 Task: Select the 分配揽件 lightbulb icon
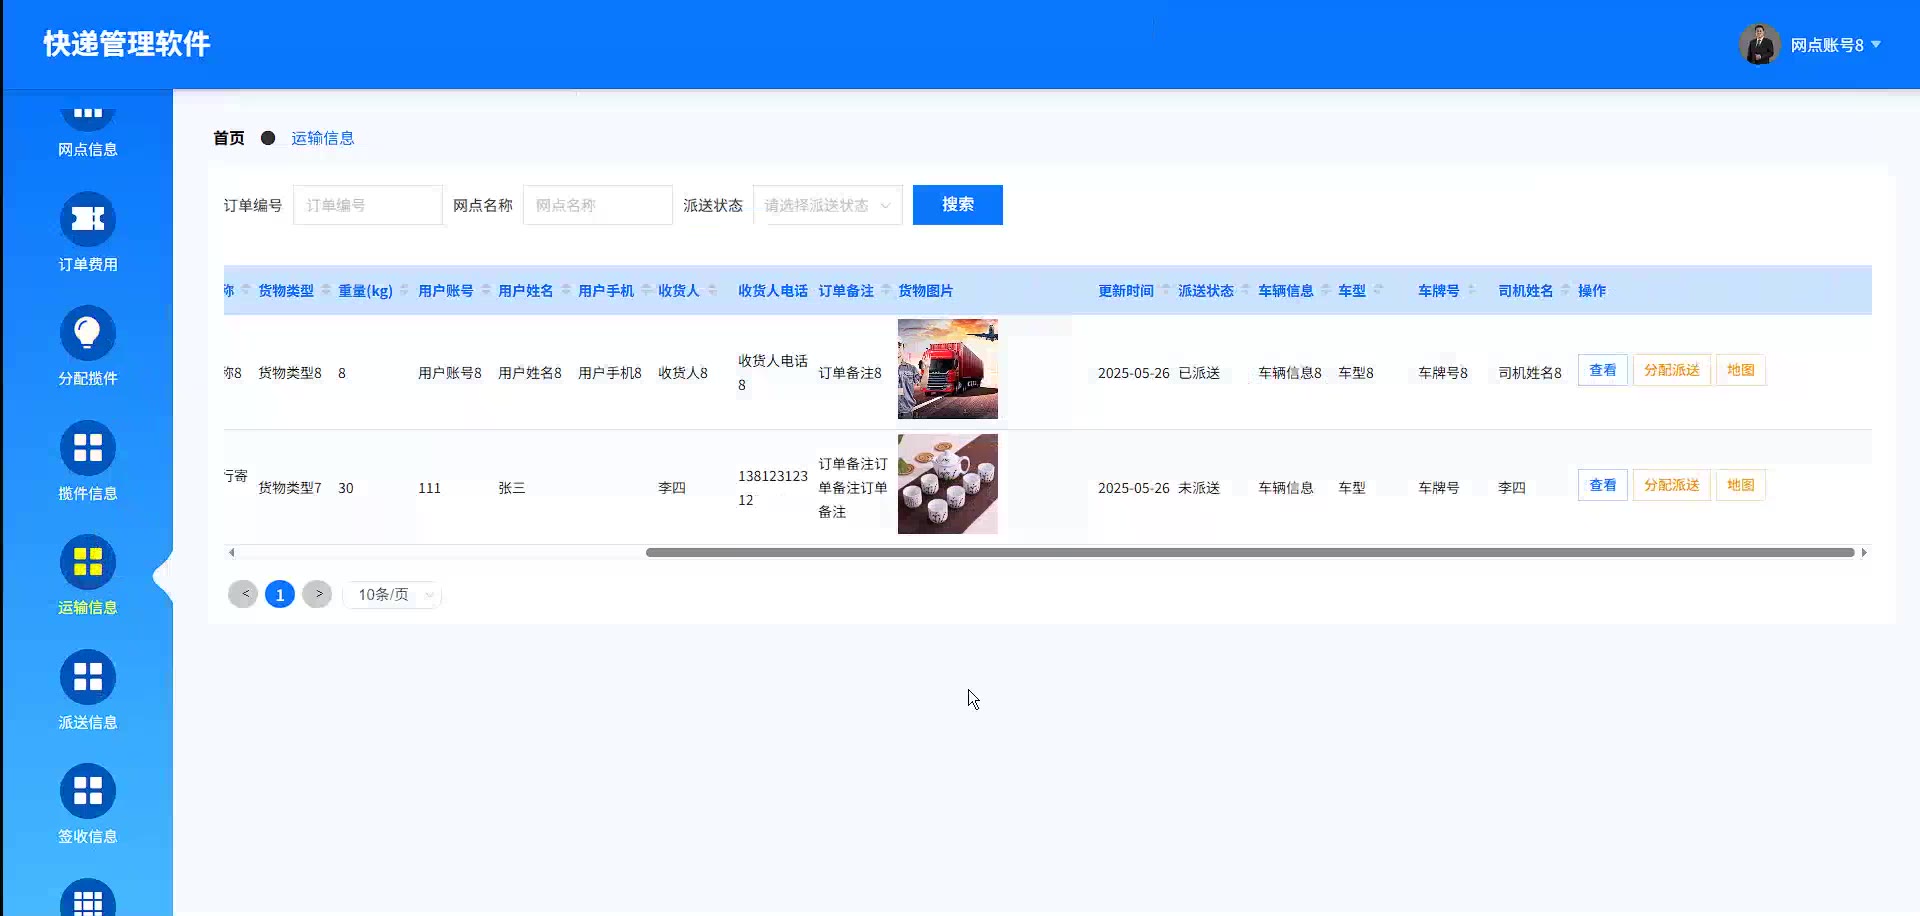click(88, 334)
